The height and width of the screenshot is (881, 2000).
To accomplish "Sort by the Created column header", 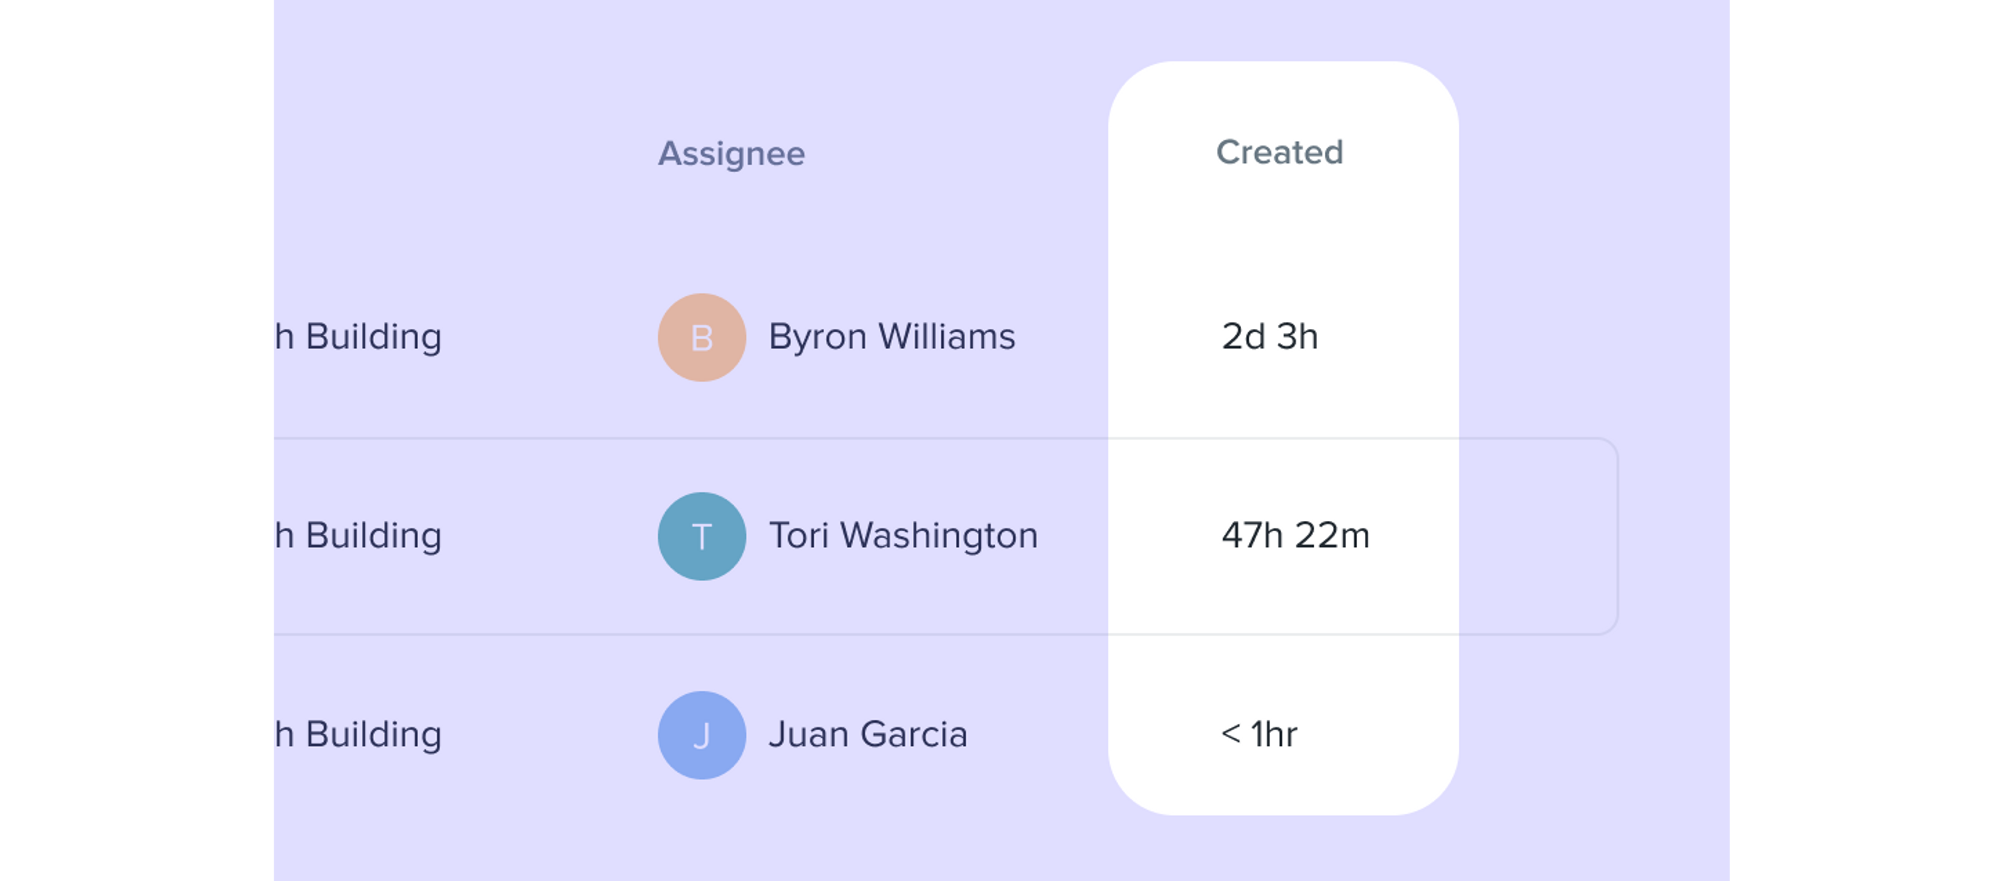I will pos(1279,152).
